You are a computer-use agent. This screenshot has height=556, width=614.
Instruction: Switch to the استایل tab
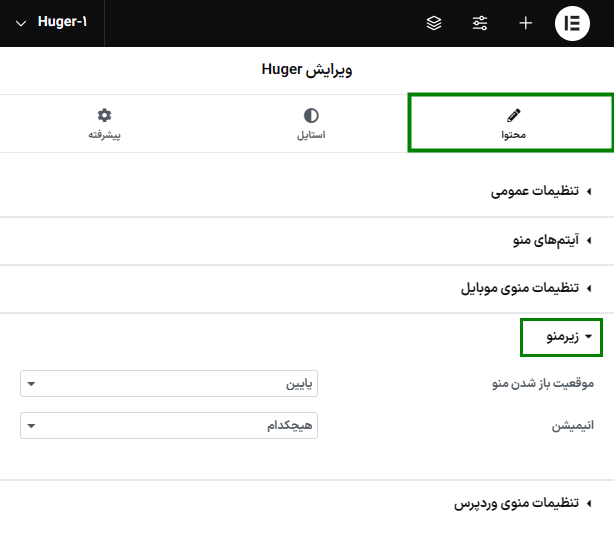pos(311,124)
